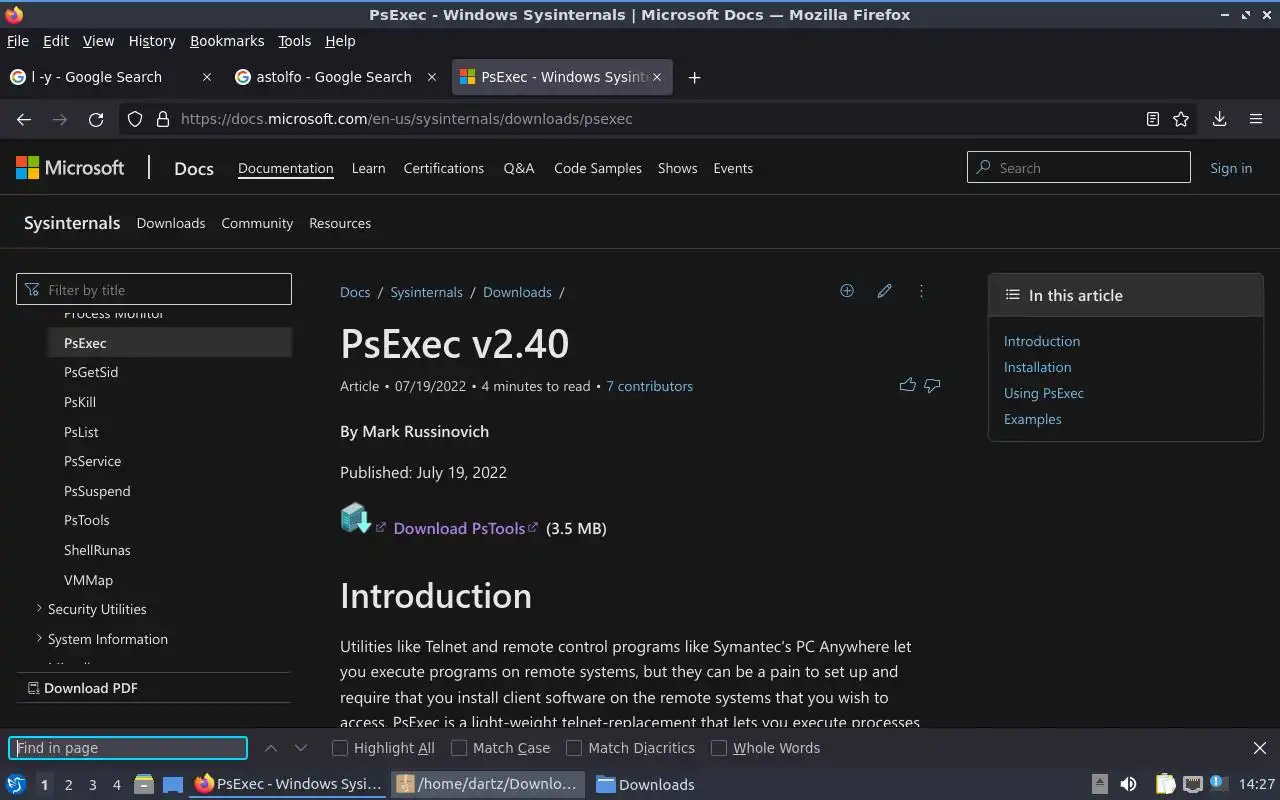This screenshot has height=800, width=1280.
Task: Open the Edit menu
Action: (x=56, y=41)
